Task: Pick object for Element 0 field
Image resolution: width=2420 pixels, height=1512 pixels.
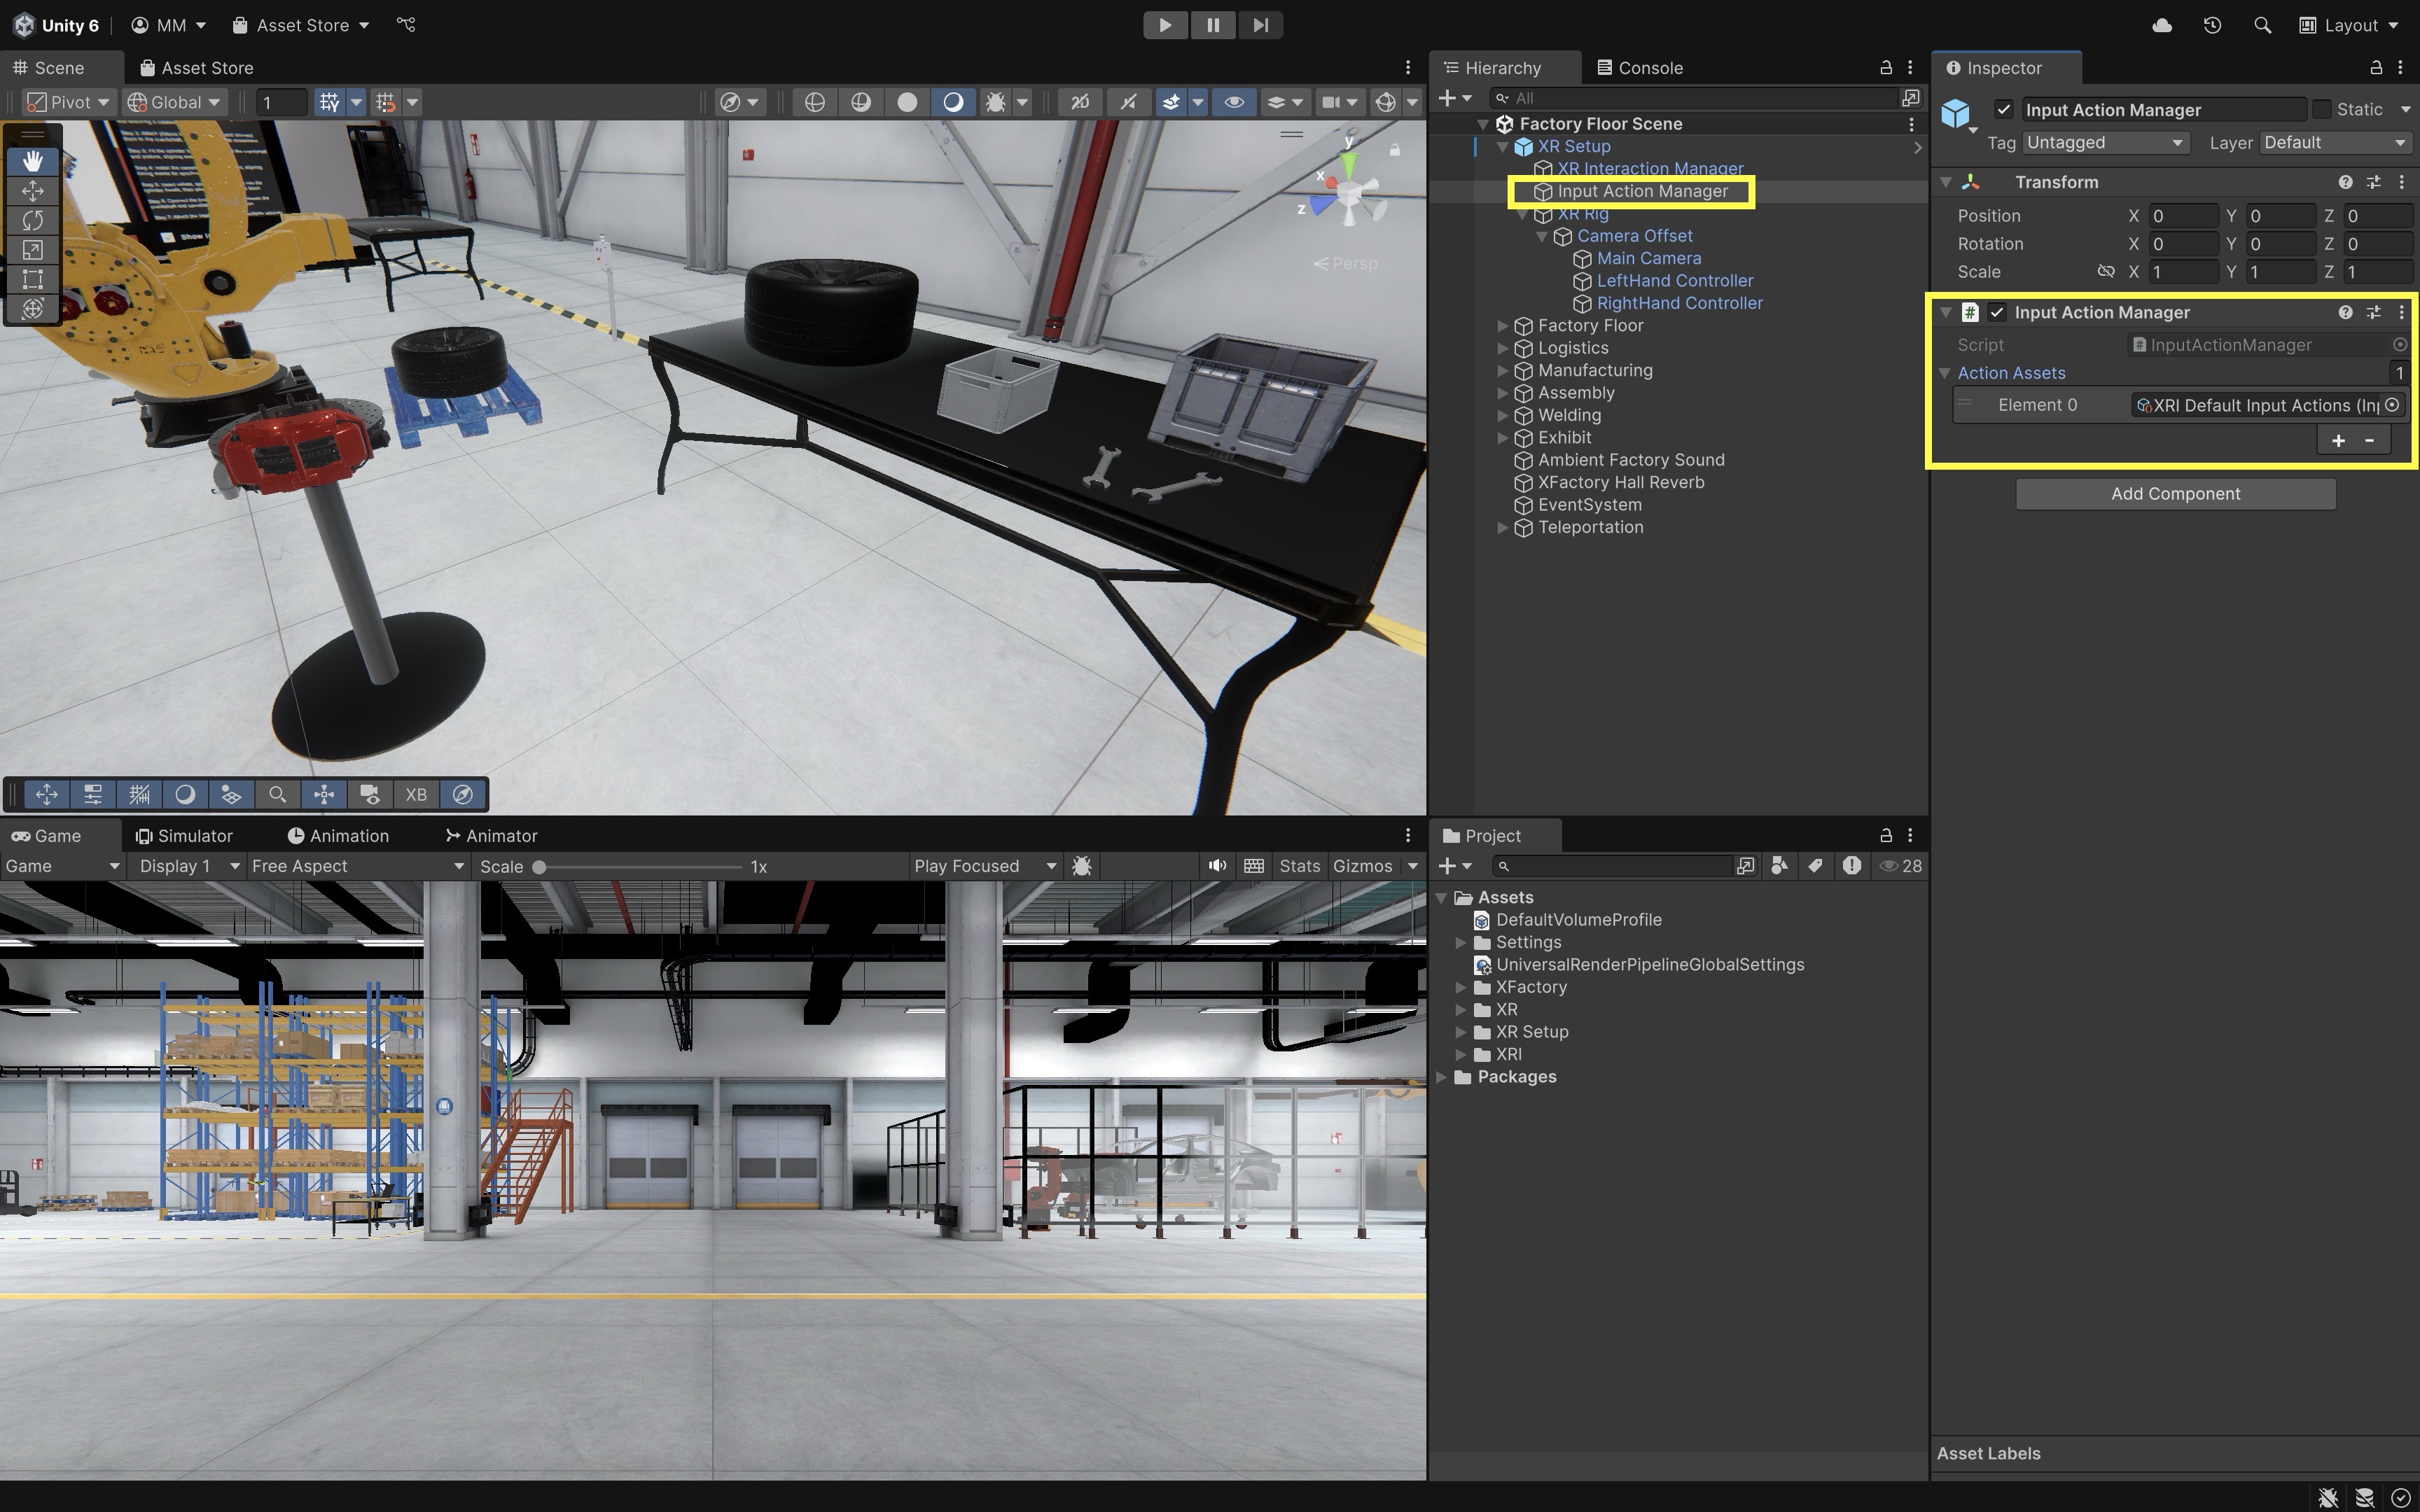Action: tap(2392, 405)
